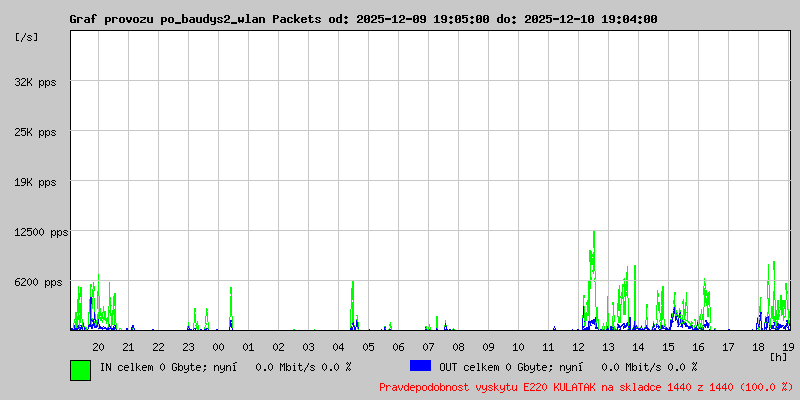Click hour label '02' on time axis

coord(279,347)
